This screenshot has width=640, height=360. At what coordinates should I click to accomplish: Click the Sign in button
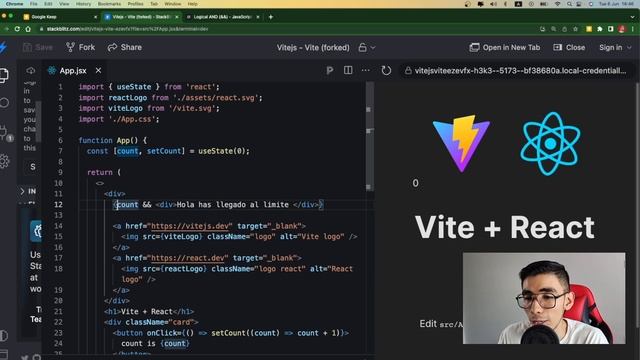[611, 48]
